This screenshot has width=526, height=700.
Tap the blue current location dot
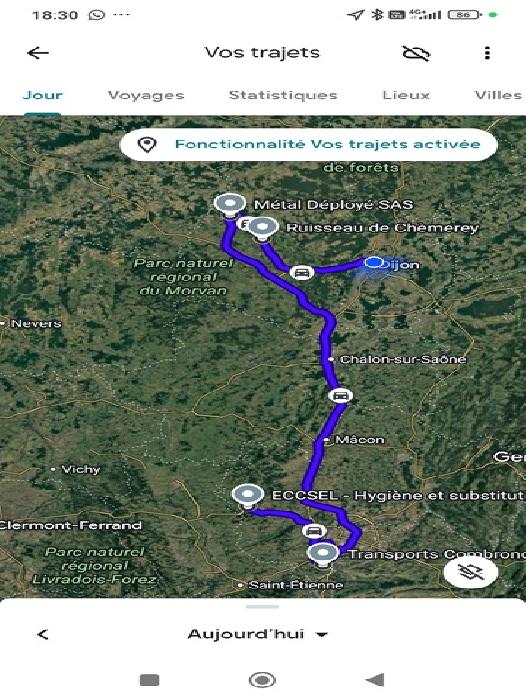(374, 263)
